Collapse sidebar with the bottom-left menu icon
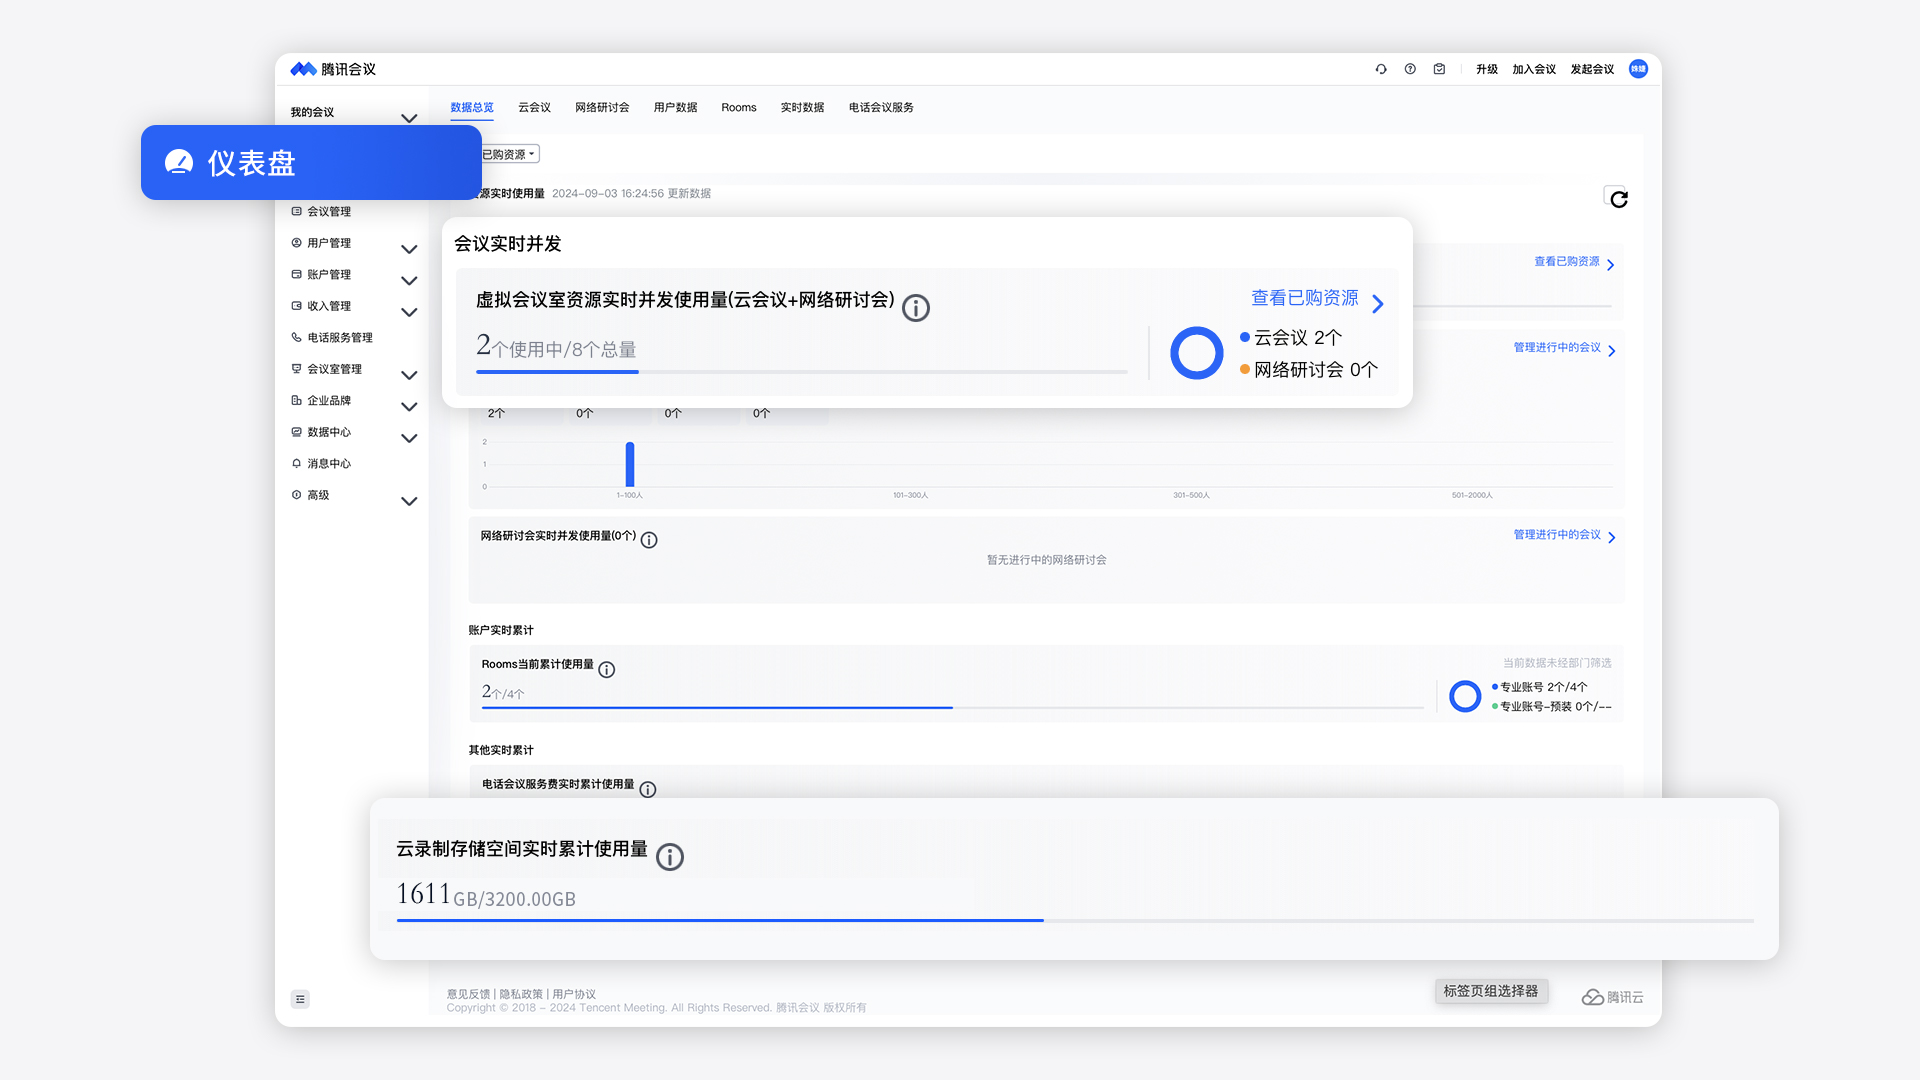 point(300,999)
